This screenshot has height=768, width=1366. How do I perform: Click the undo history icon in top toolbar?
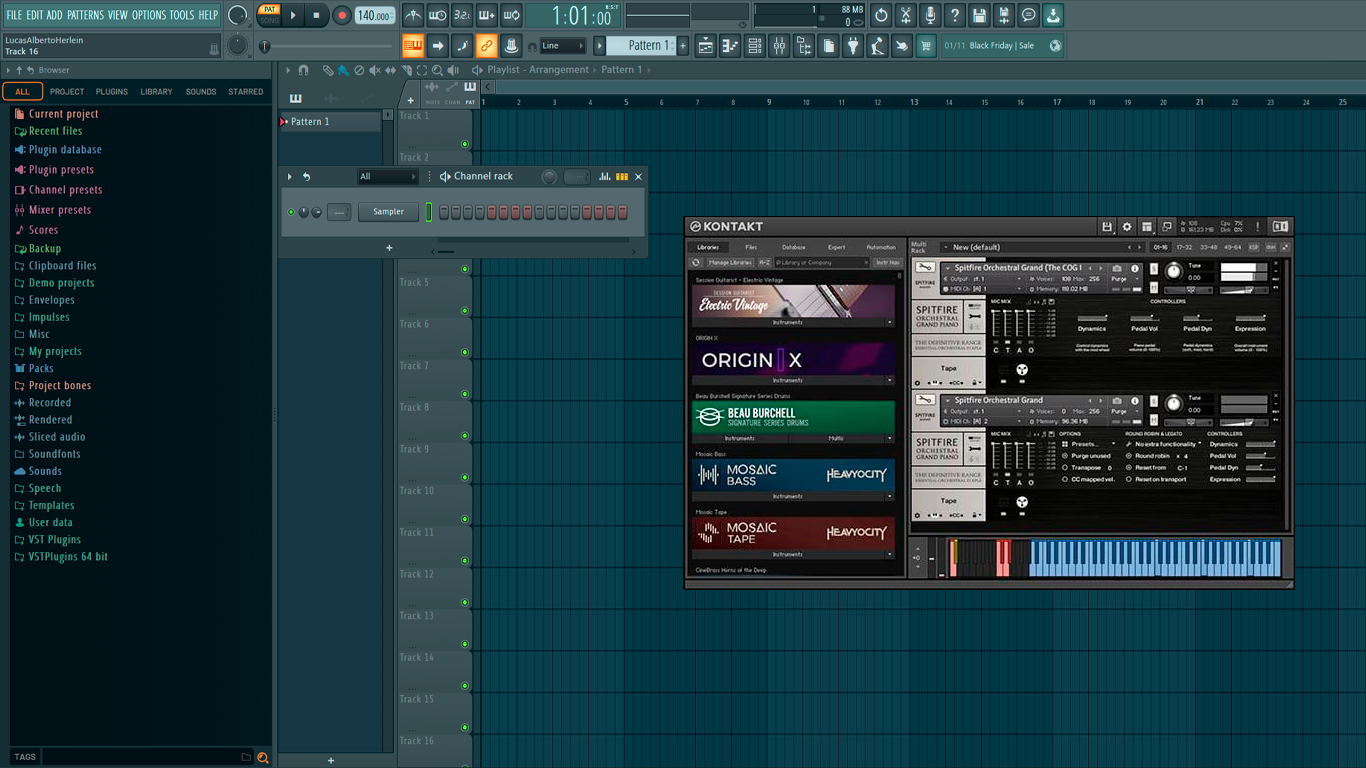(881, 15)
